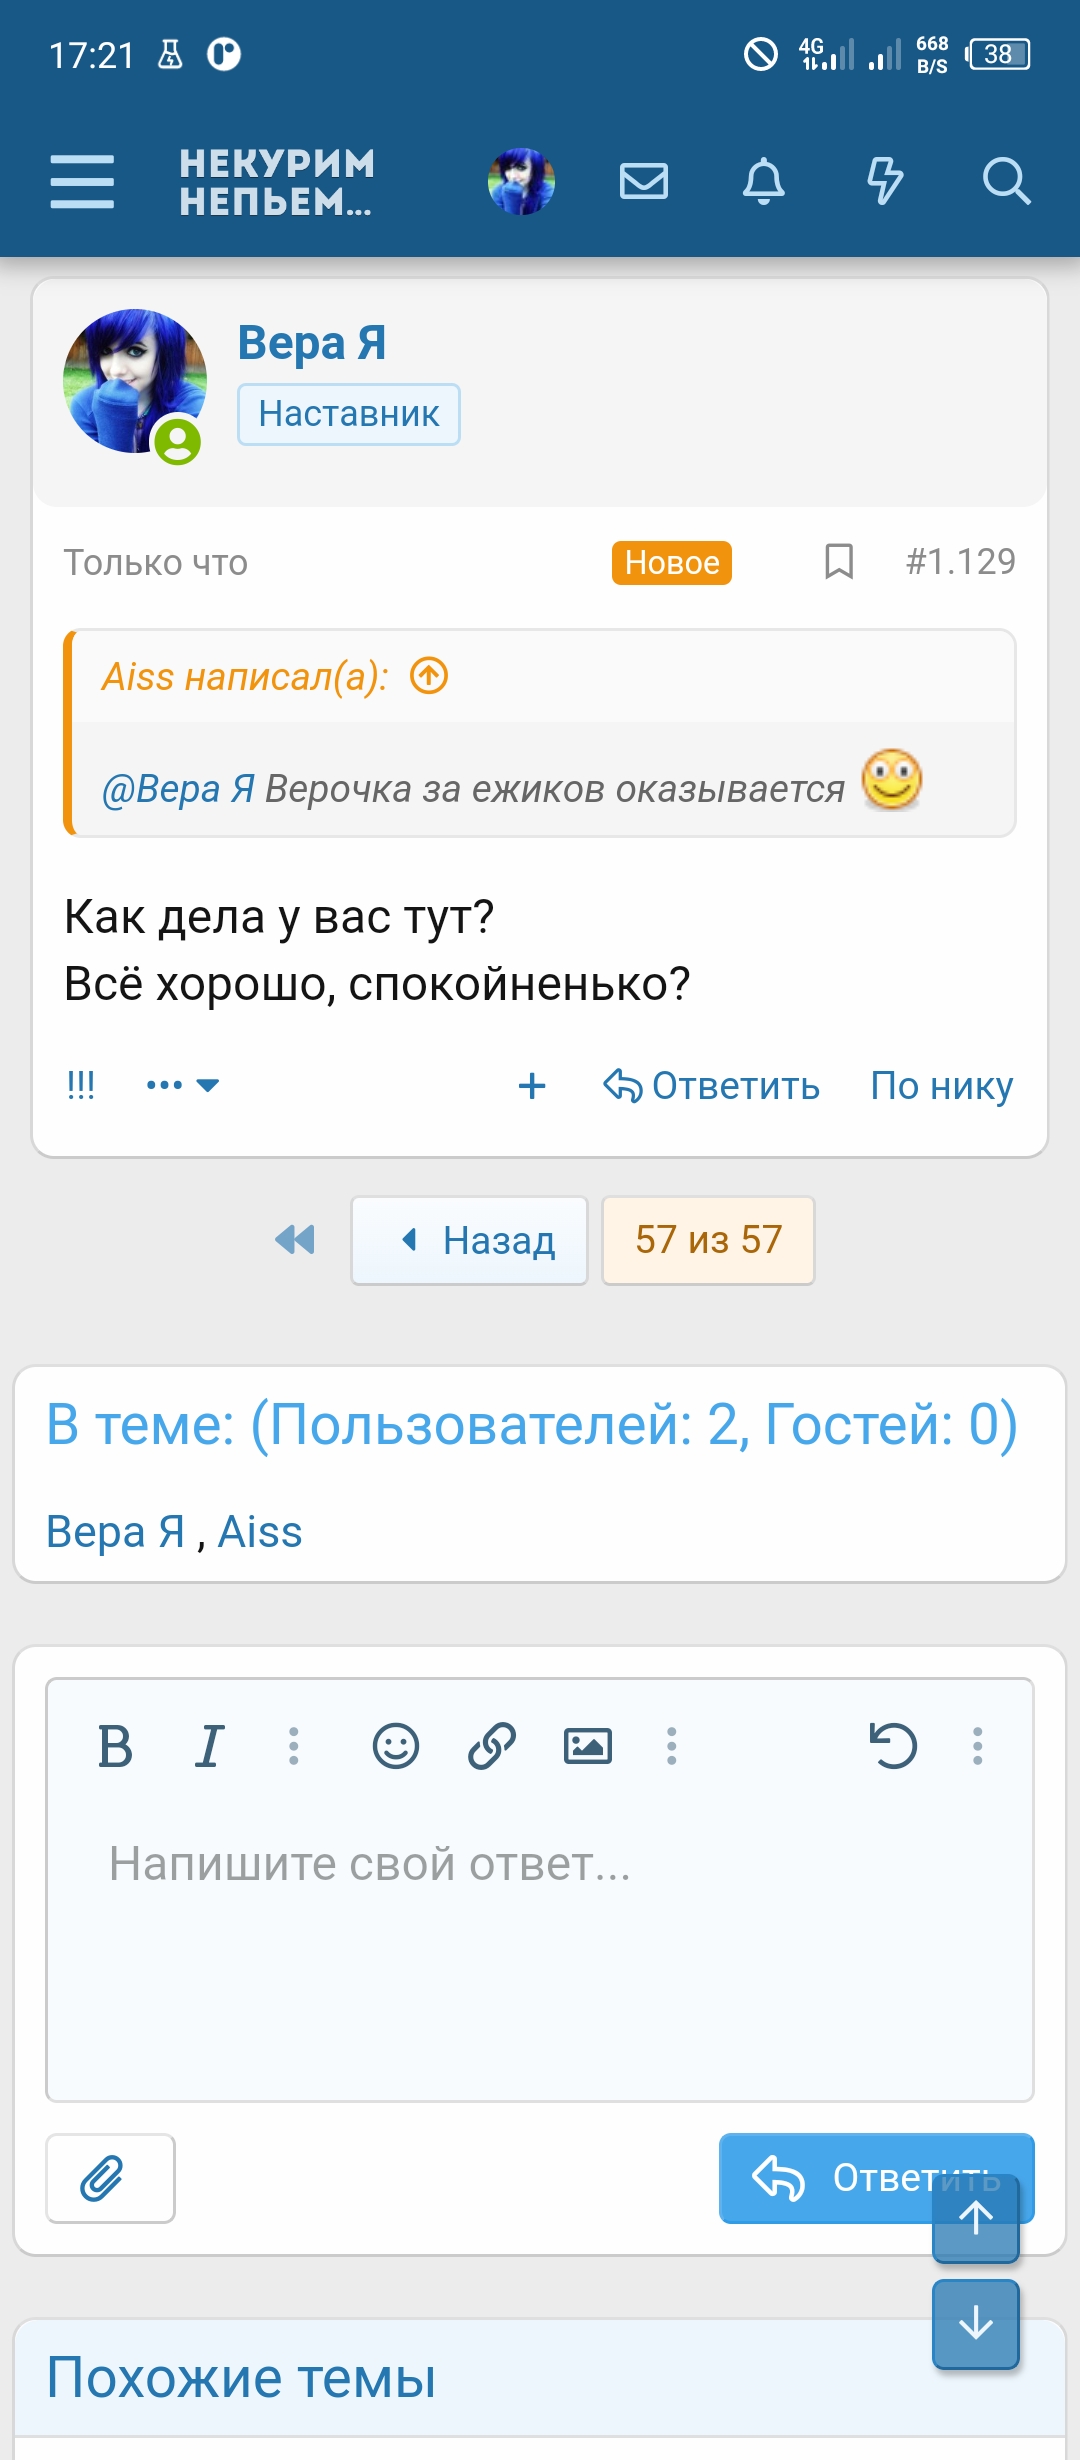Viewport: 1080px width, 2460px height.
Task: Insert an image into the reply
Action: 587,1747
